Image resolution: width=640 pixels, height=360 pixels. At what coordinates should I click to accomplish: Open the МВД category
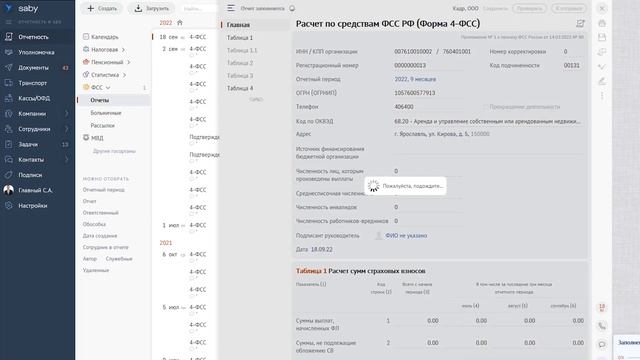click(97, 138)
